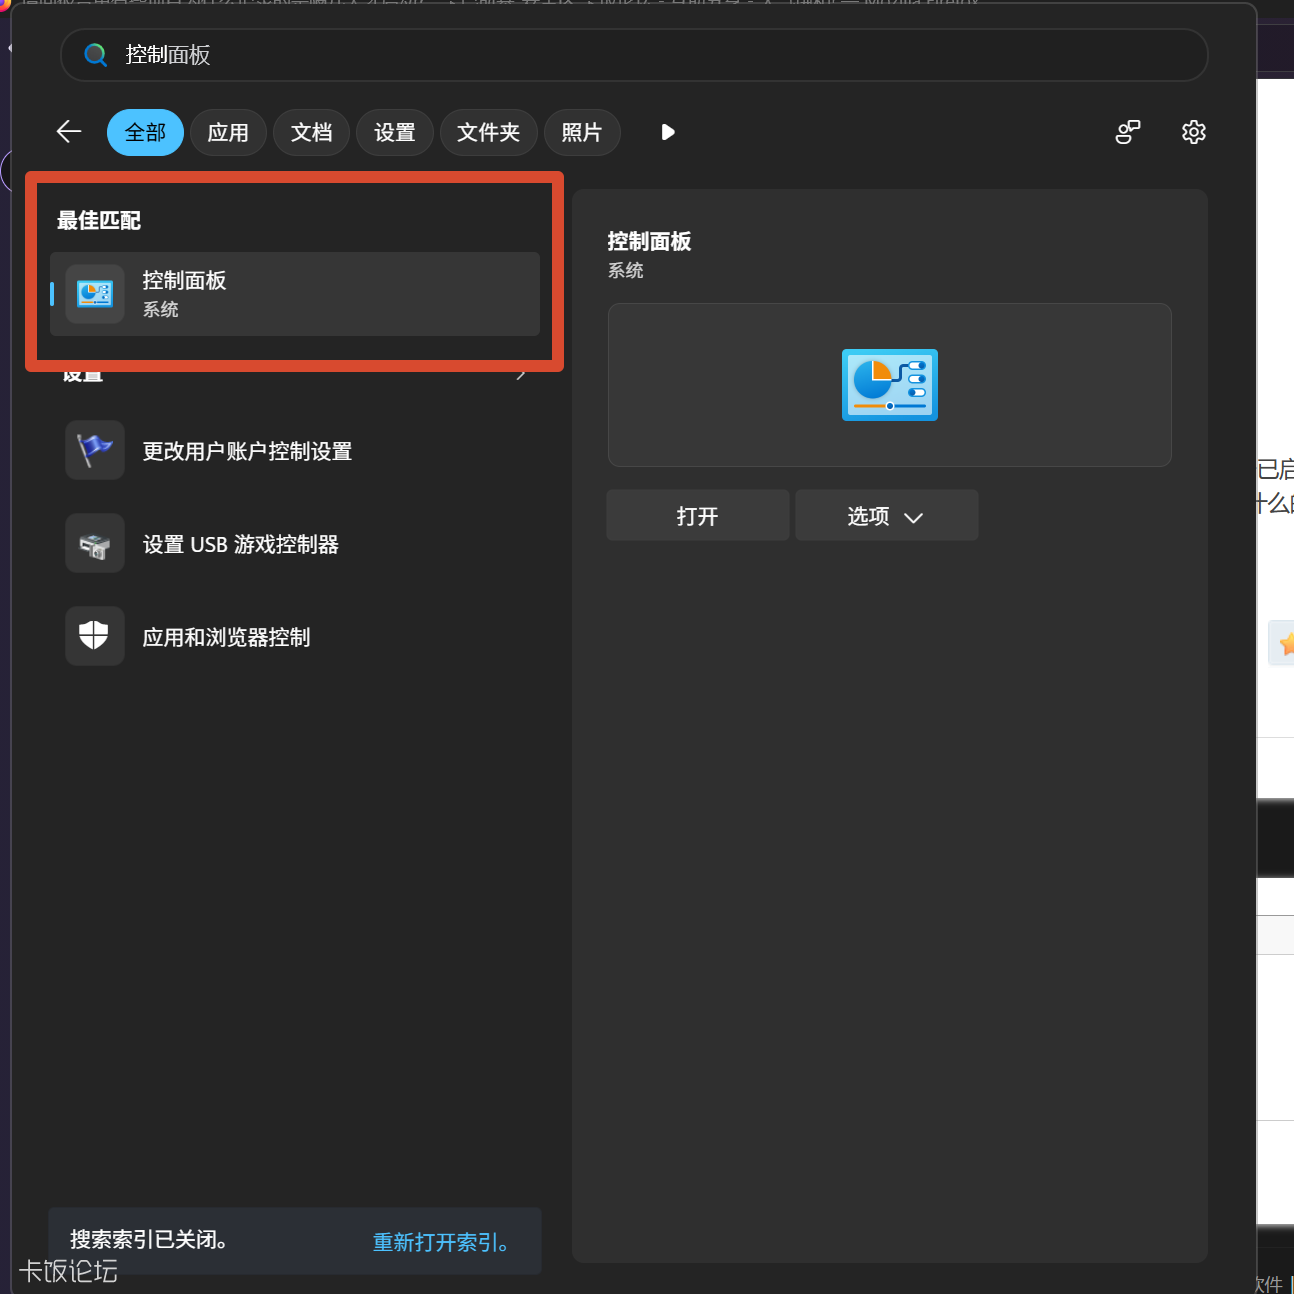Click the search box containing 控制面板
The width and height of the screenshot is (1294, 1294).
[634, 55]
